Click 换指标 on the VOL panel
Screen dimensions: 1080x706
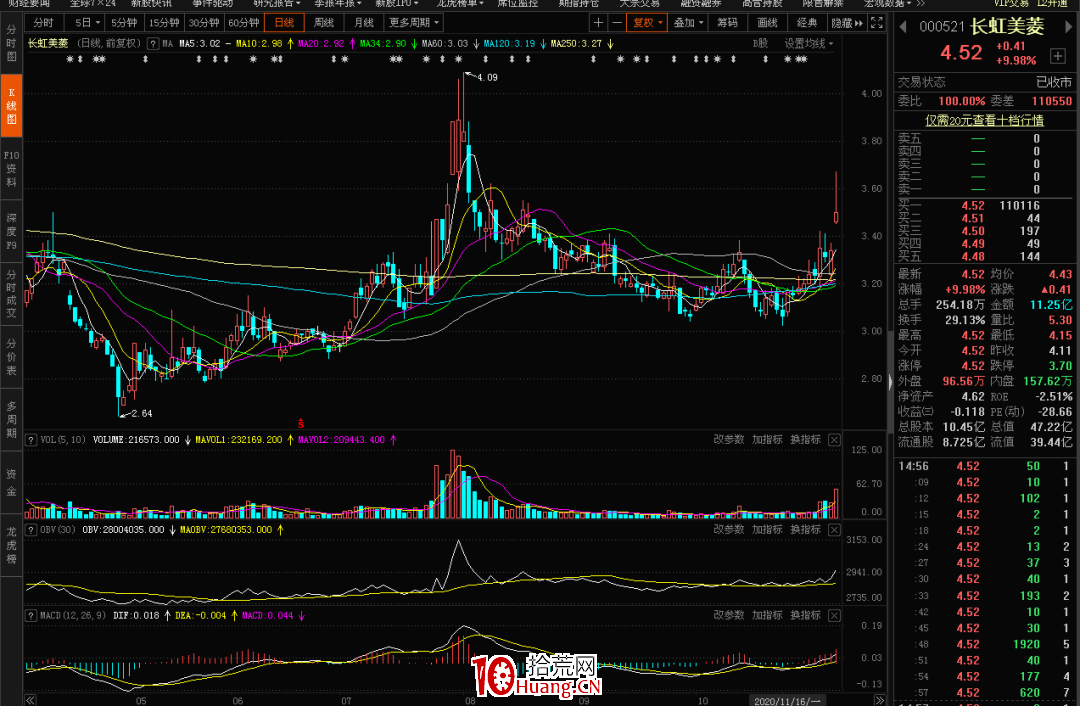tap(805, 439)
